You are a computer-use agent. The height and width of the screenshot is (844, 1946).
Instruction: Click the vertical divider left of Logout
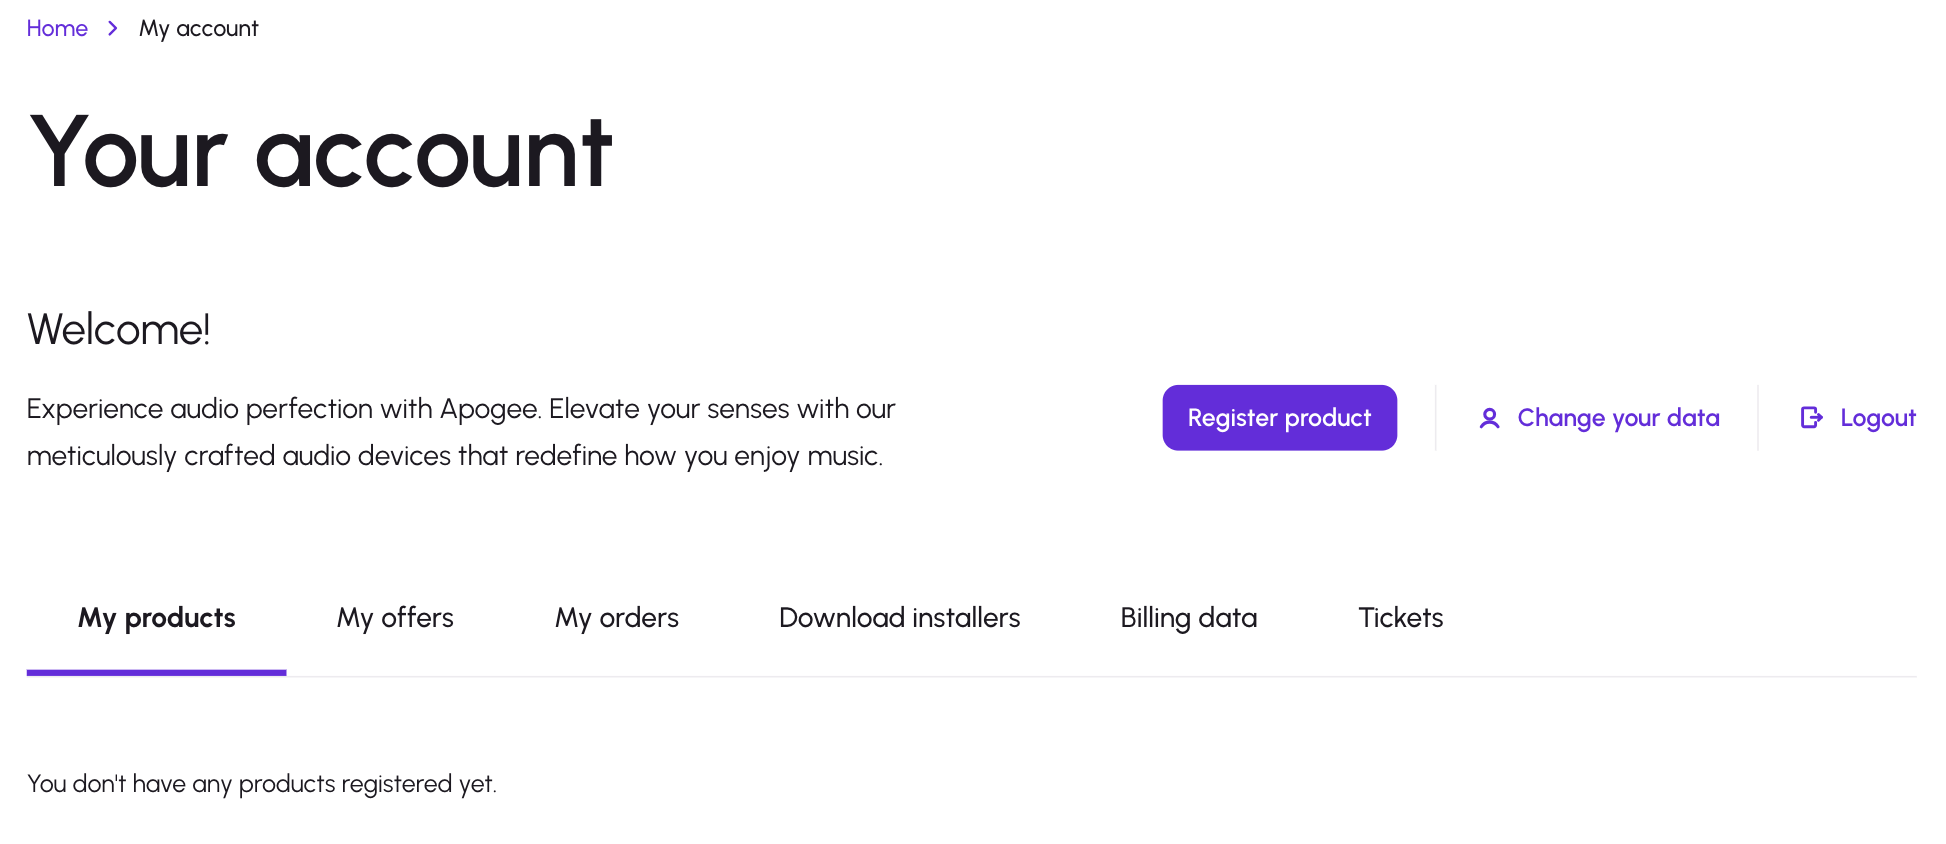tap(1758, 418)
